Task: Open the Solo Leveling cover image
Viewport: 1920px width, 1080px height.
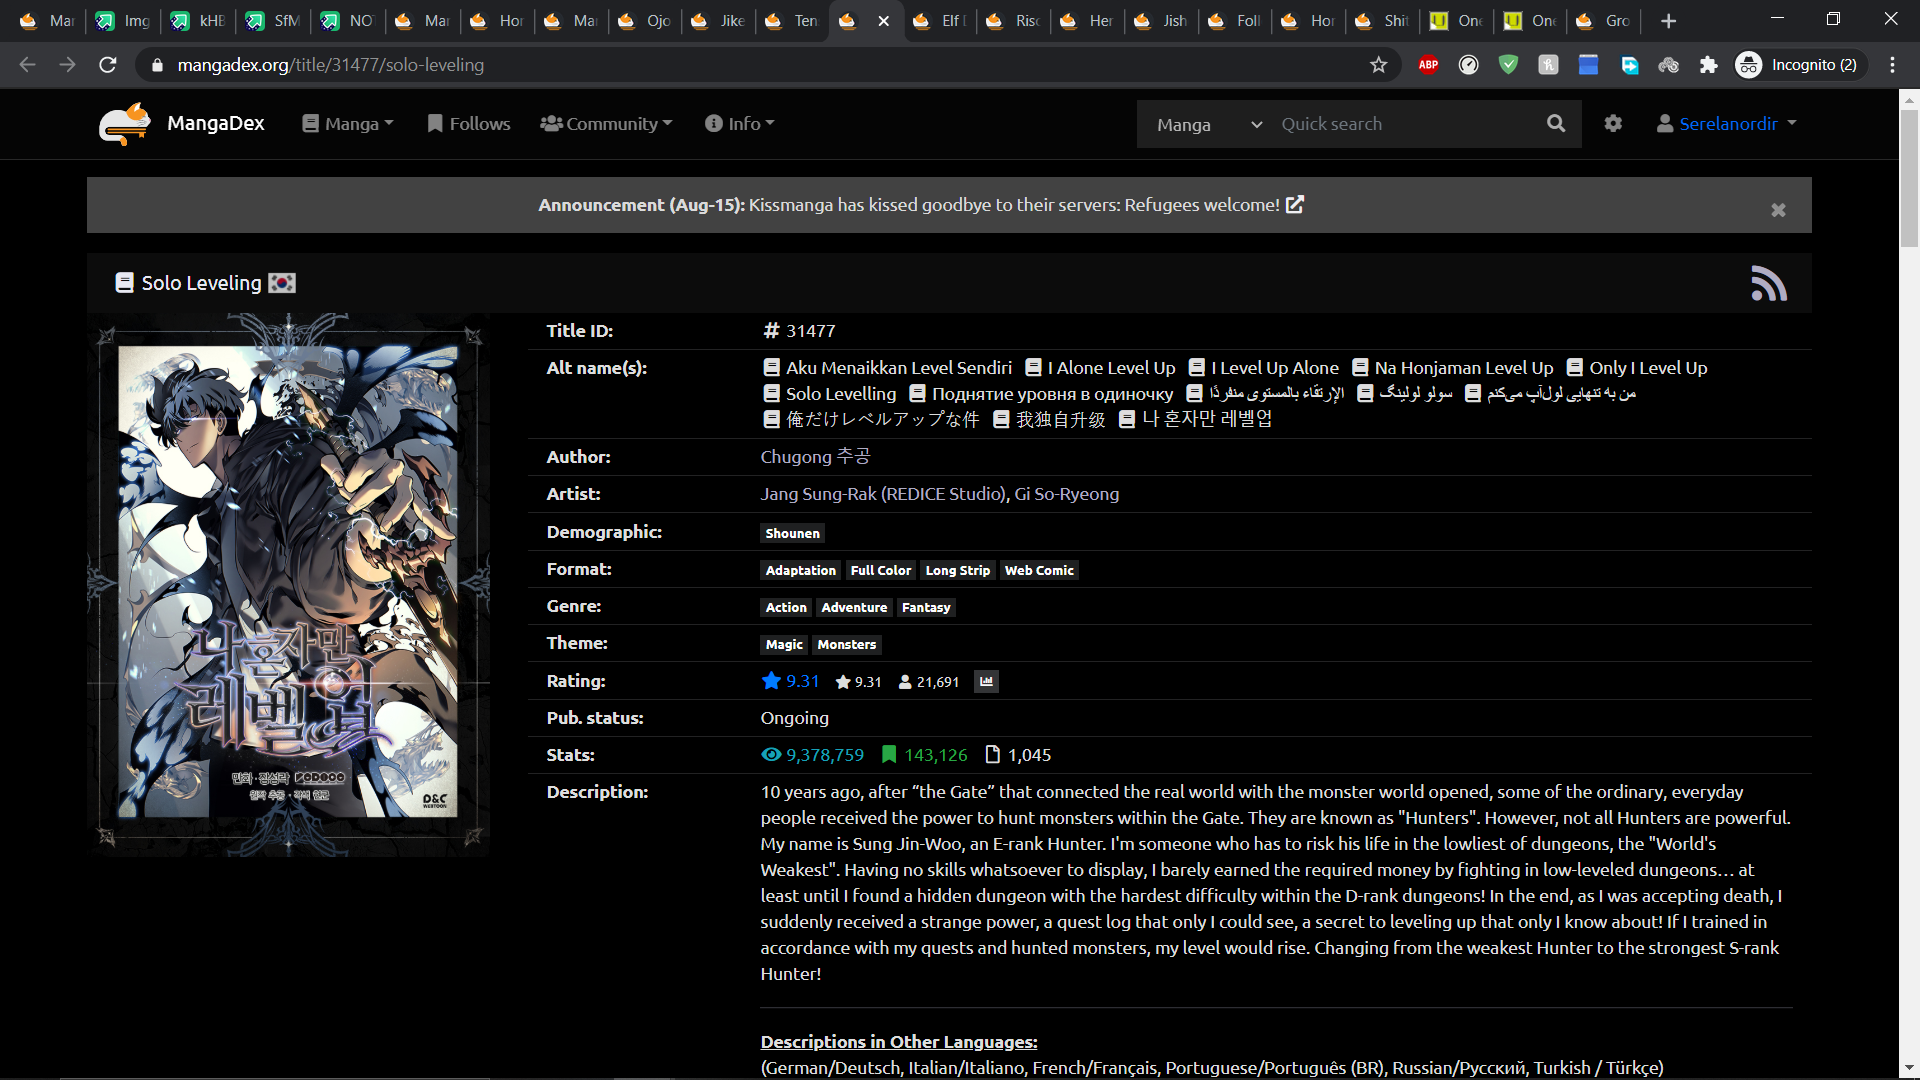Action: coord(288,584)
